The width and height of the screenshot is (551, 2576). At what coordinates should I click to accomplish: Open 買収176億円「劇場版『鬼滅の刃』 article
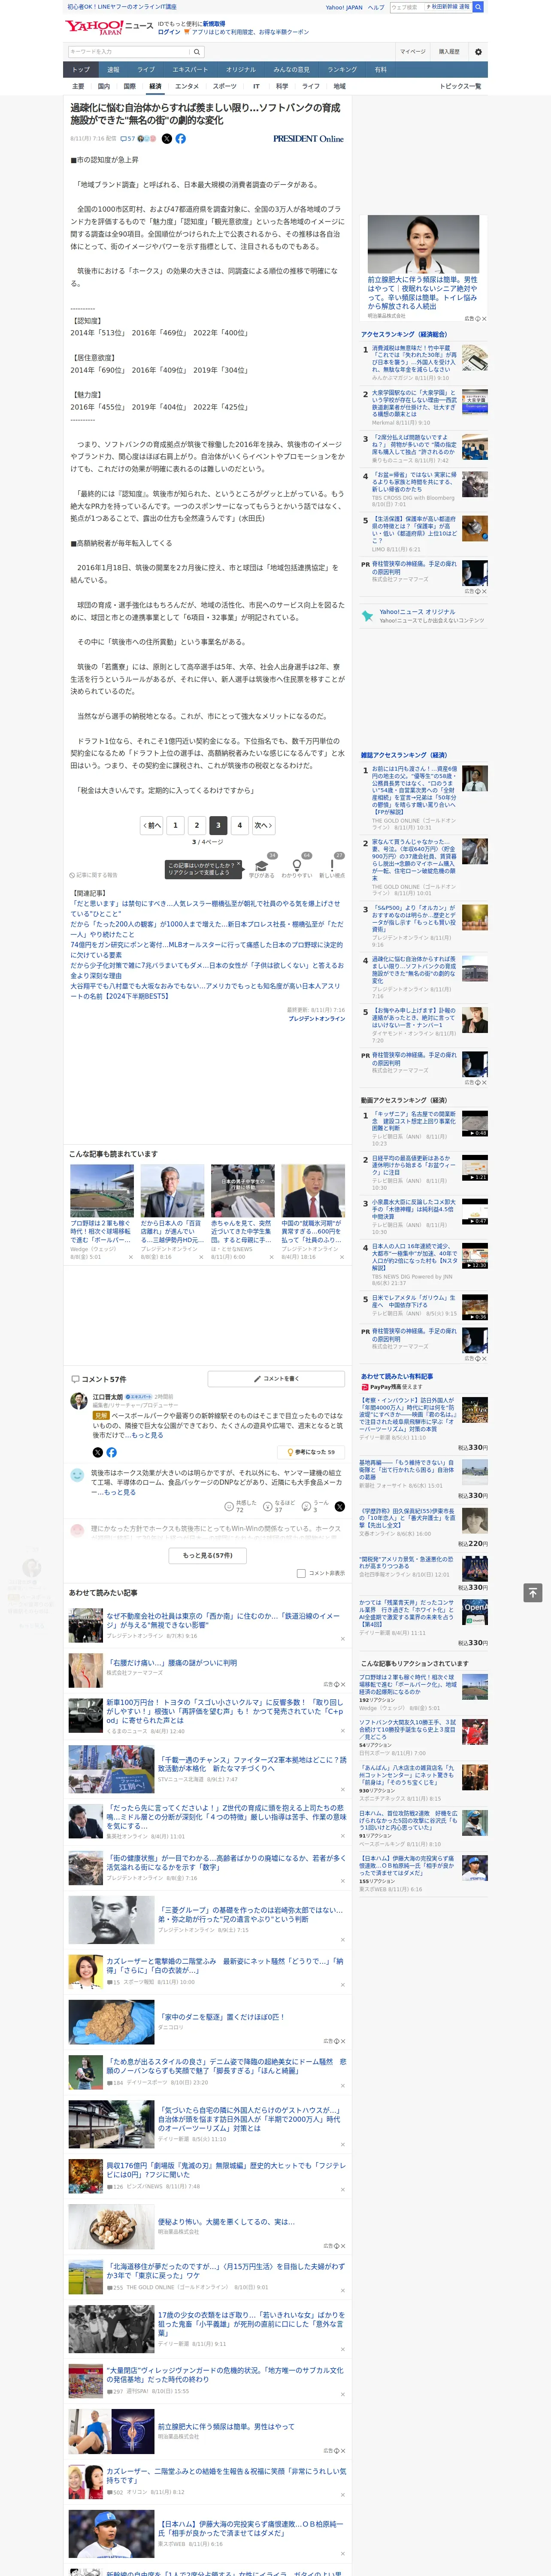pos(226,2170)
